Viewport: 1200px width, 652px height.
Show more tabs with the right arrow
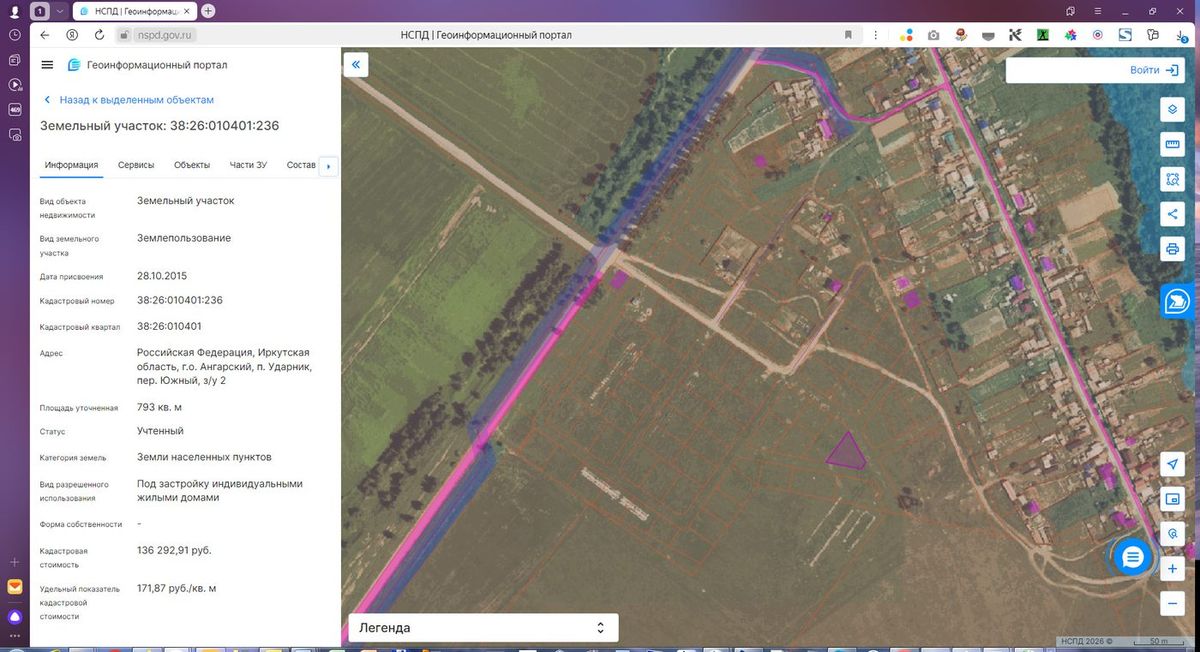coord(328,166)
